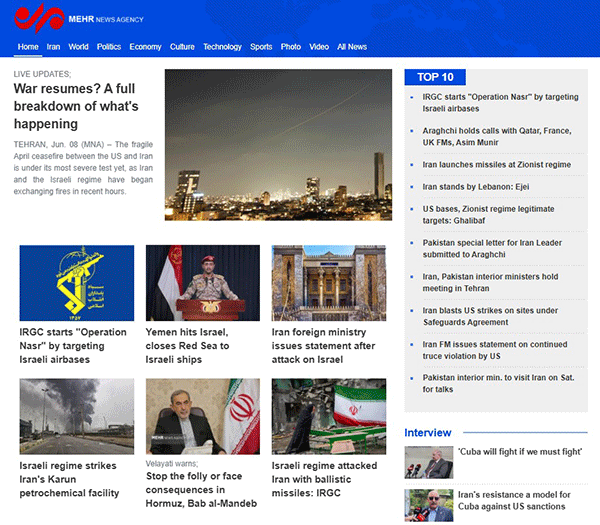Open 'Pakistan interior min. to visit Iran'
The image size is (600, 525).
tap(499, 383)
